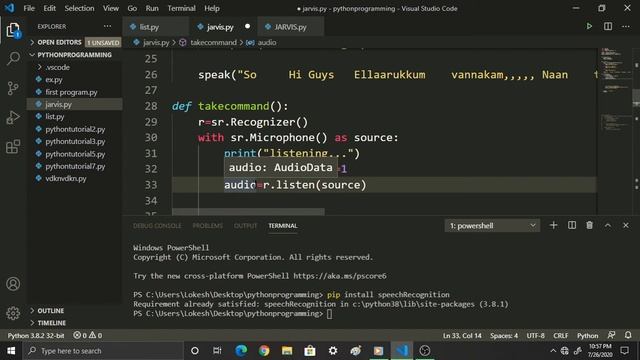The width and height of the screenshot is (640, 360).
Task: Change Python language mode
Action: pyautogui.click(x=587, y=336)
